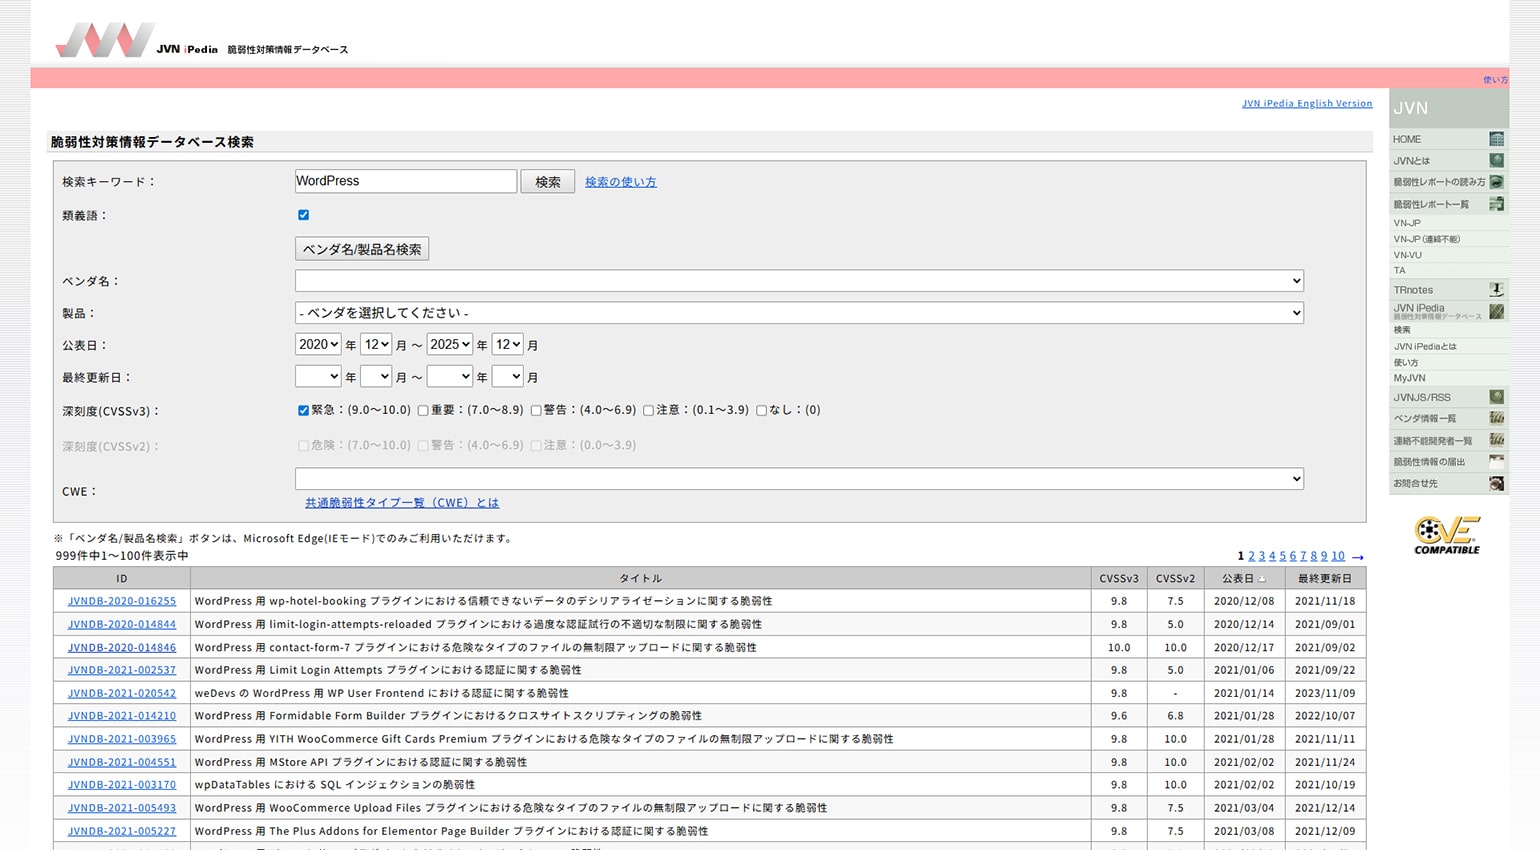Click the HOME icon in the JVN sidebar

[1496, 138]
